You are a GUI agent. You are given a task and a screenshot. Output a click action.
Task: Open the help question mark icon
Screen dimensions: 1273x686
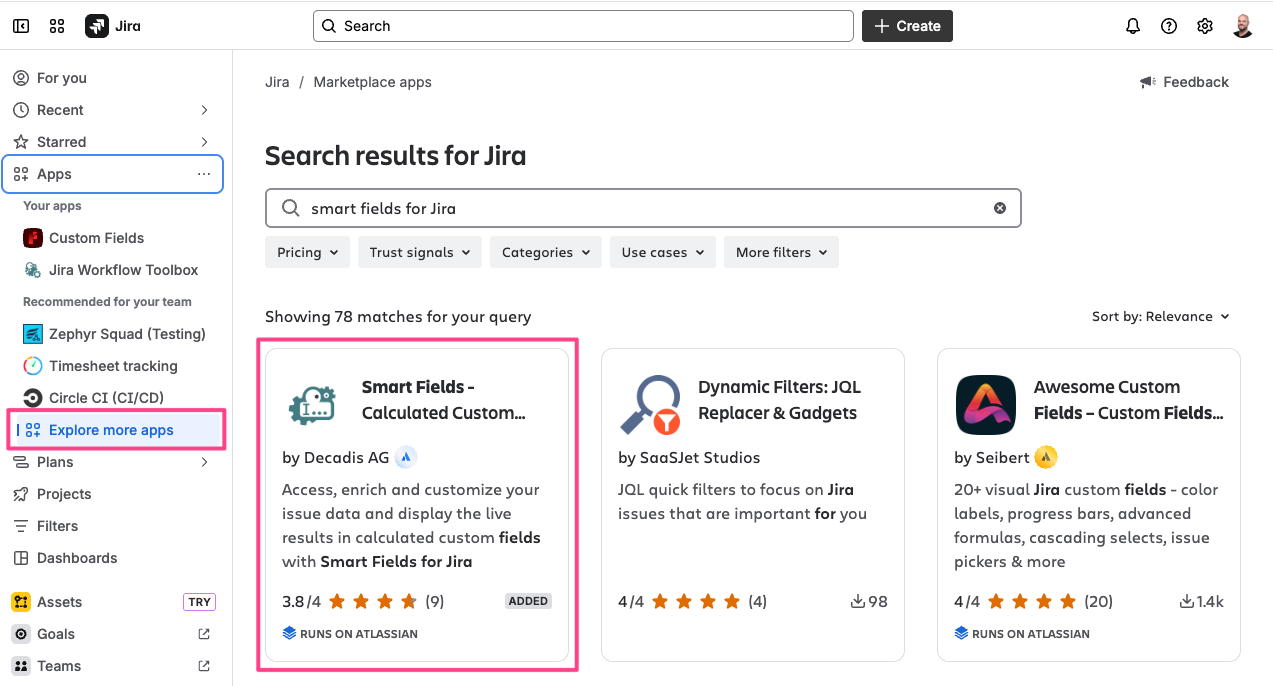click(x=1169, y=26)
